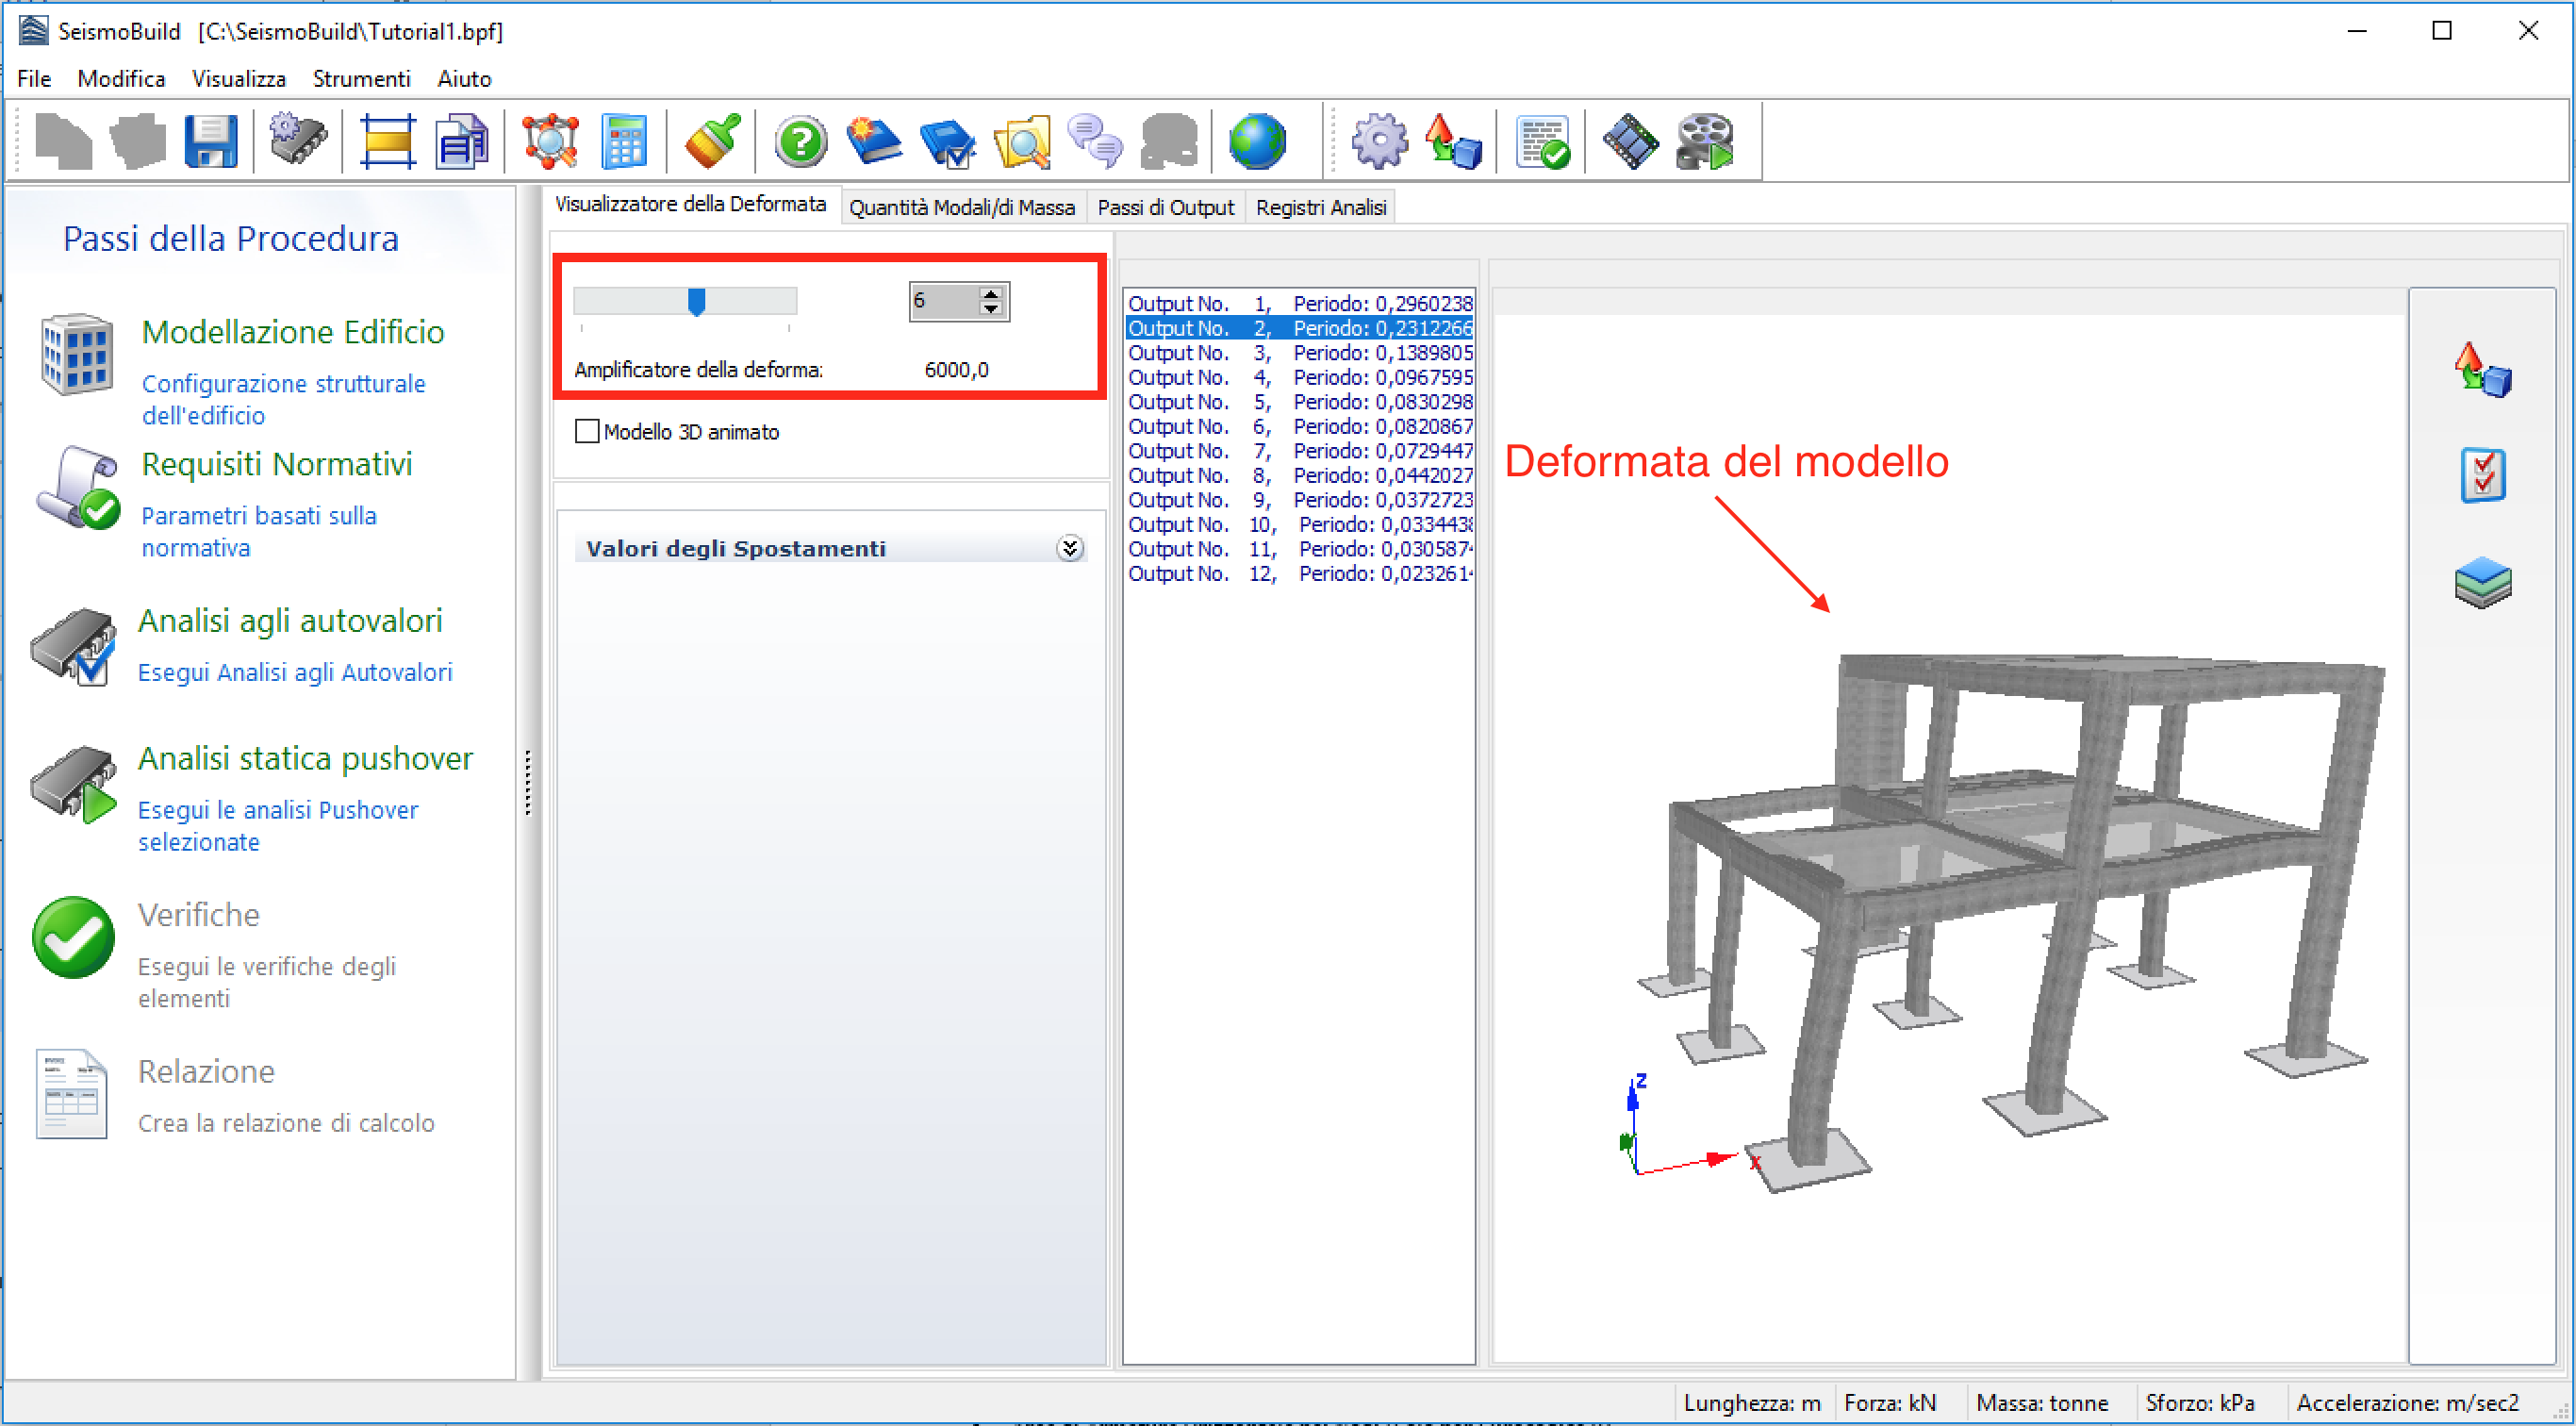Decrease deformation amplifier with spinner down arrow
The height and width of the screenshot is (1426, 2576).
[991, 309]
